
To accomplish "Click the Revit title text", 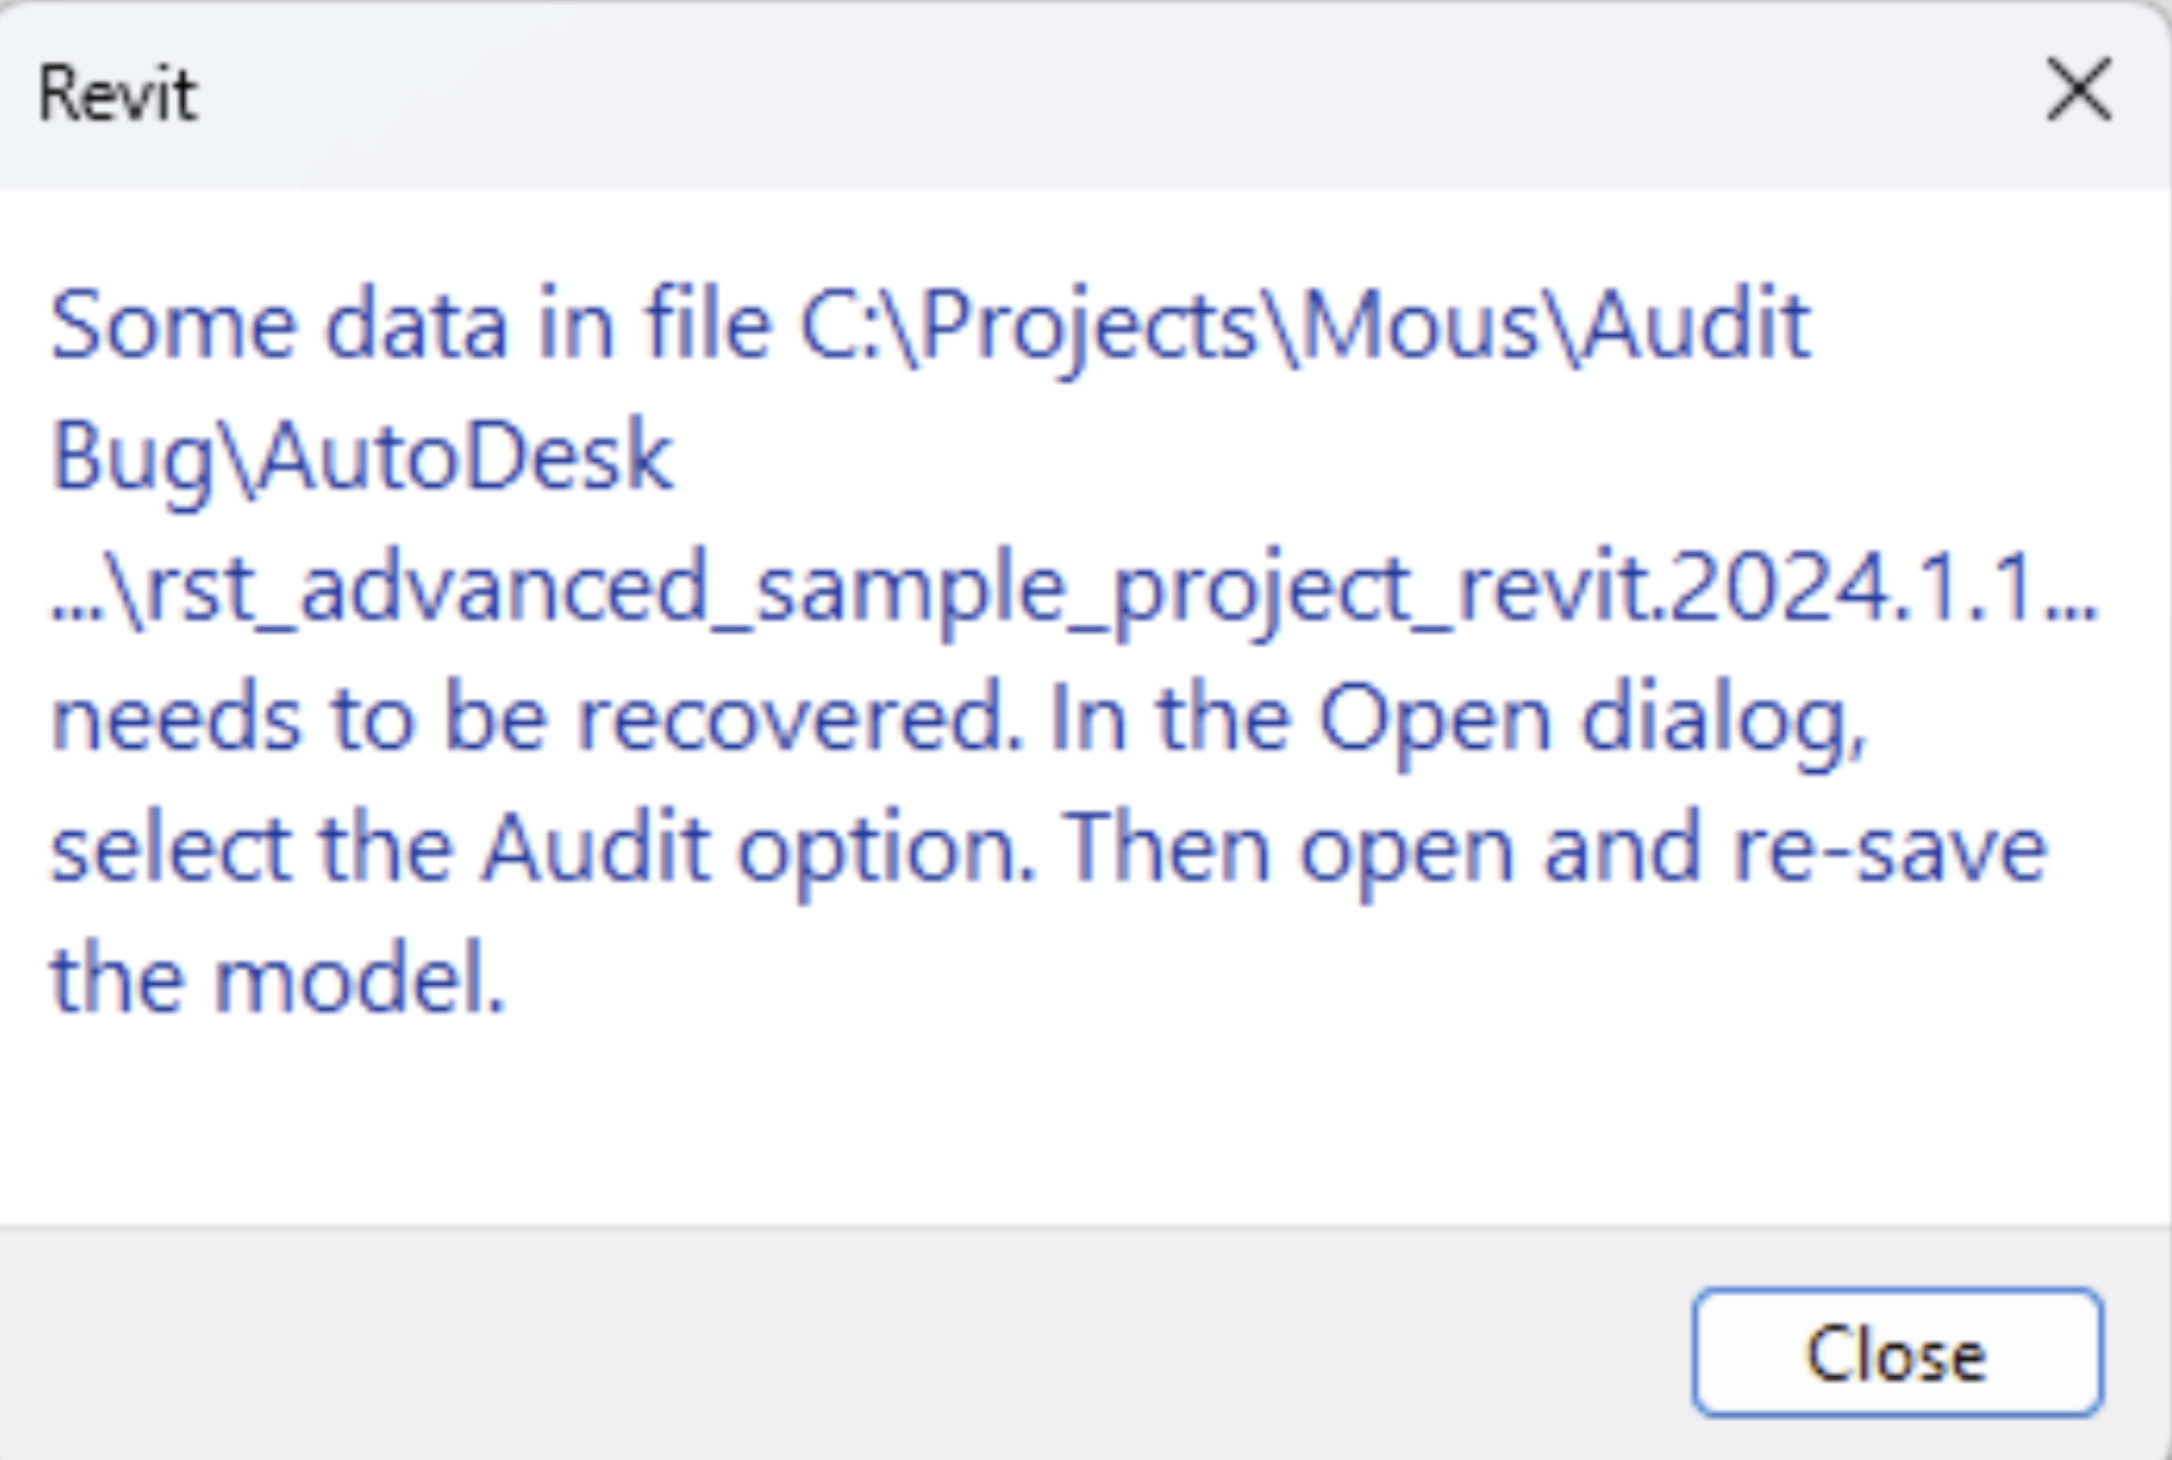I will point(117,95).
